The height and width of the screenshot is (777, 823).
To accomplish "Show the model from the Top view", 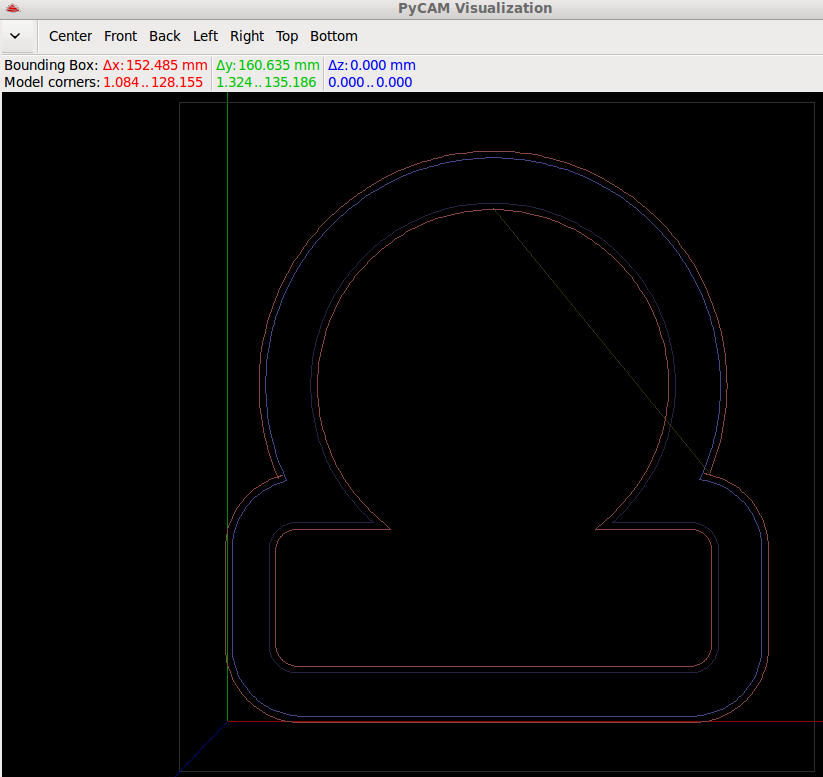I will tap(287, 36).
